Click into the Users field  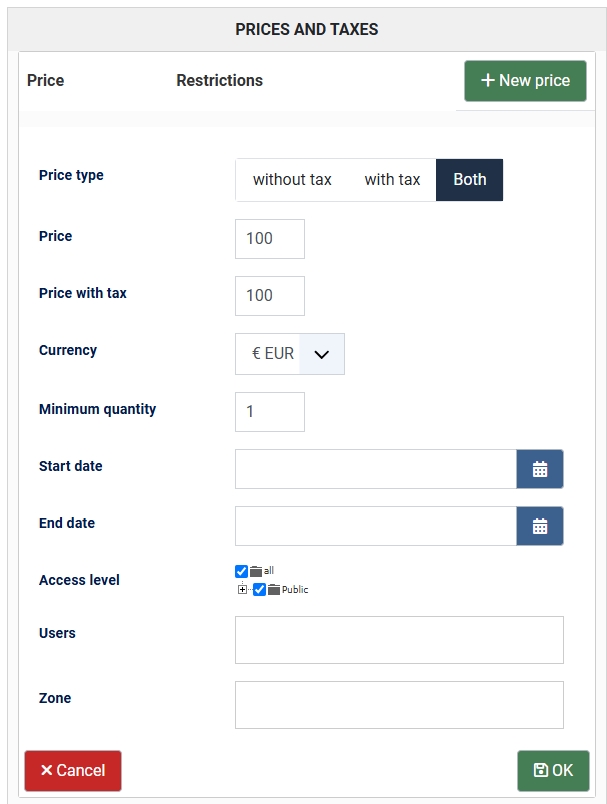click(x=399, y=640)
